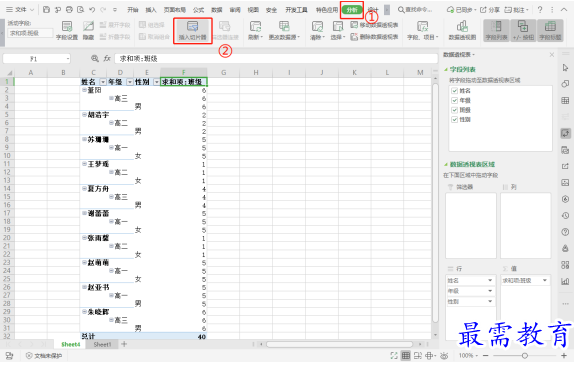This screenshot has width=580, height=366.
Task: Open the 性别 column filter dropdown
Action: [x=157, y=82]
